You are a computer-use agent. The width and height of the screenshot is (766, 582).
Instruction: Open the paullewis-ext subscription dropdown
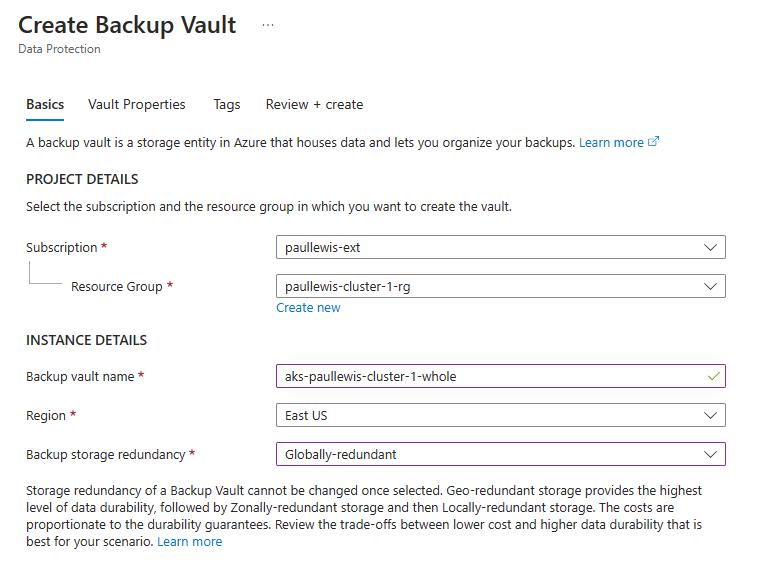501,247
